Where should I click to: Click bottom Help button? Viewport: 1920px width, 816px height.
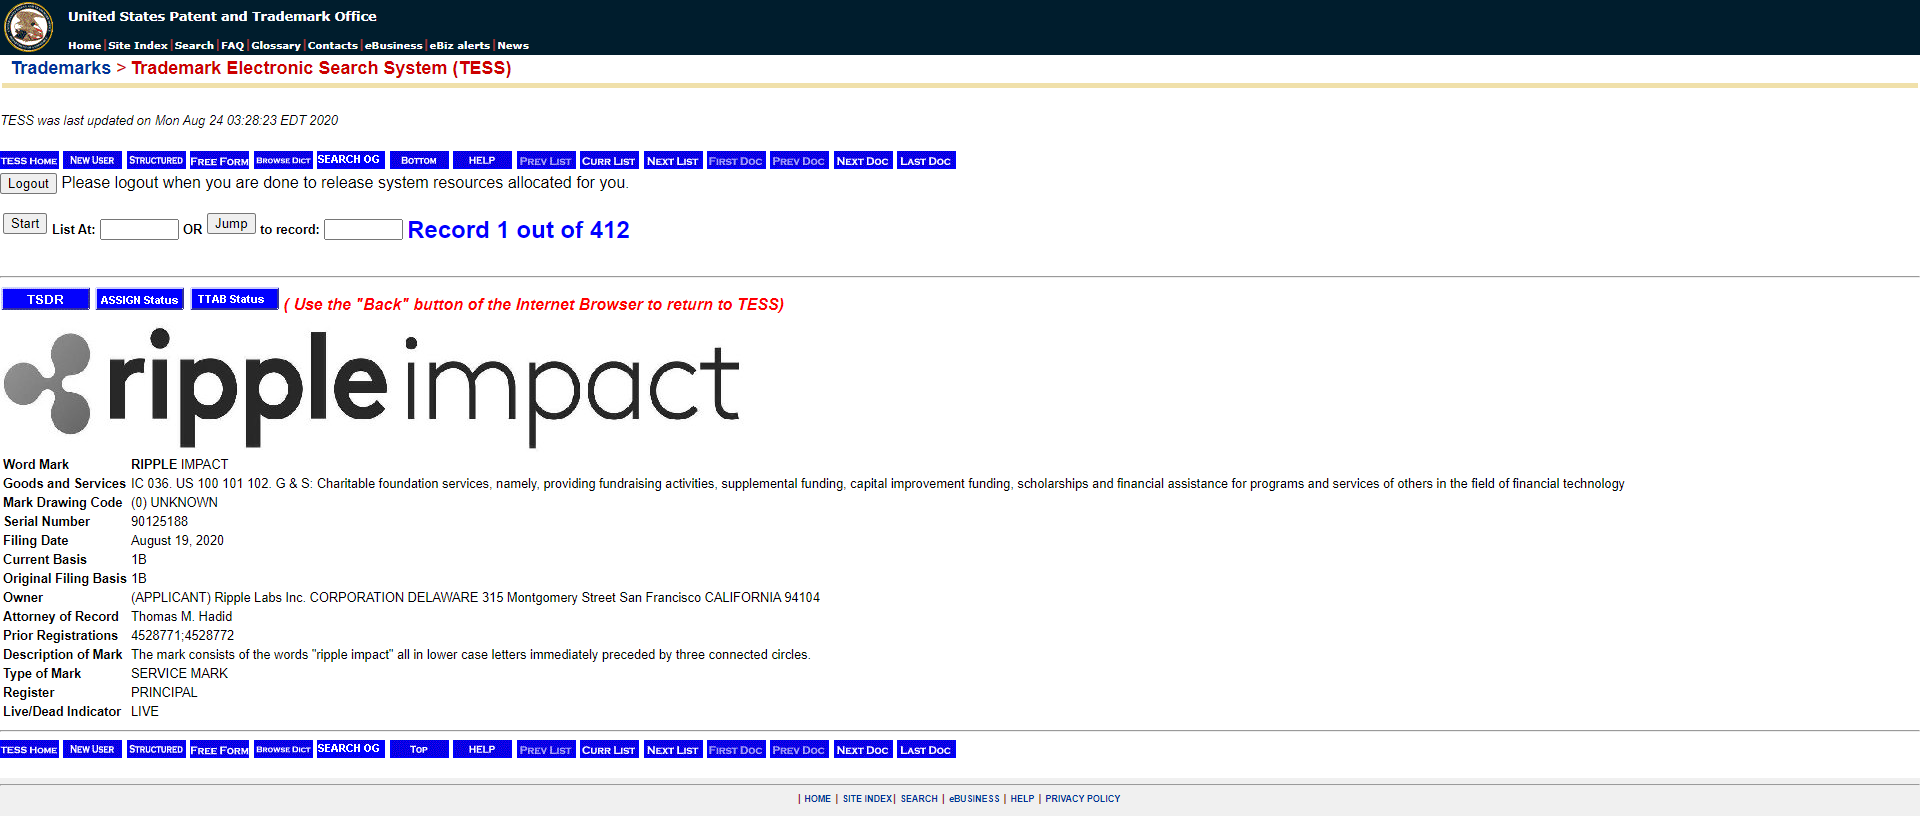[x=482, y=749]
